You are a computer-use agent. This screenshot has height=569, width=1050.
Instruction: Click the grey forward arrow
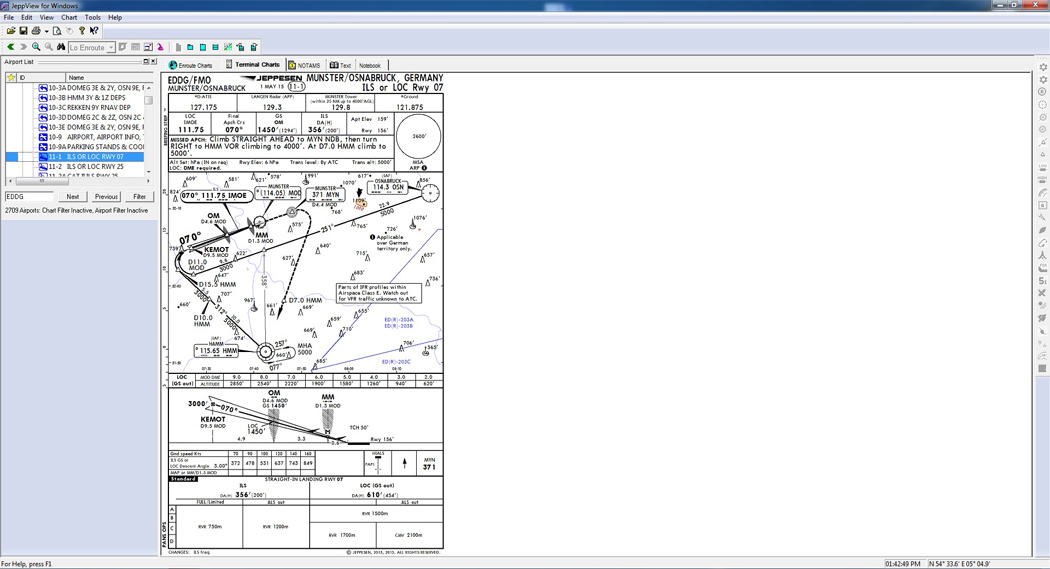(x=23, y=48)
